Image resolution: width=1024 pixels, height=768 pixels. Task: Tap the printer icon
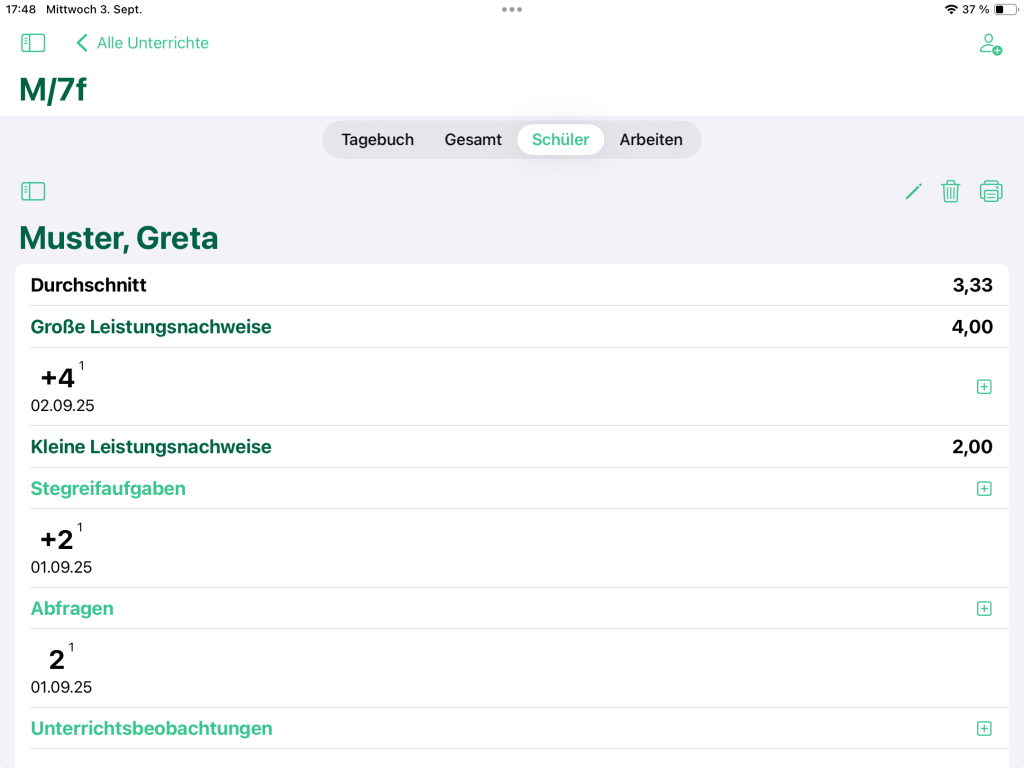990,191
